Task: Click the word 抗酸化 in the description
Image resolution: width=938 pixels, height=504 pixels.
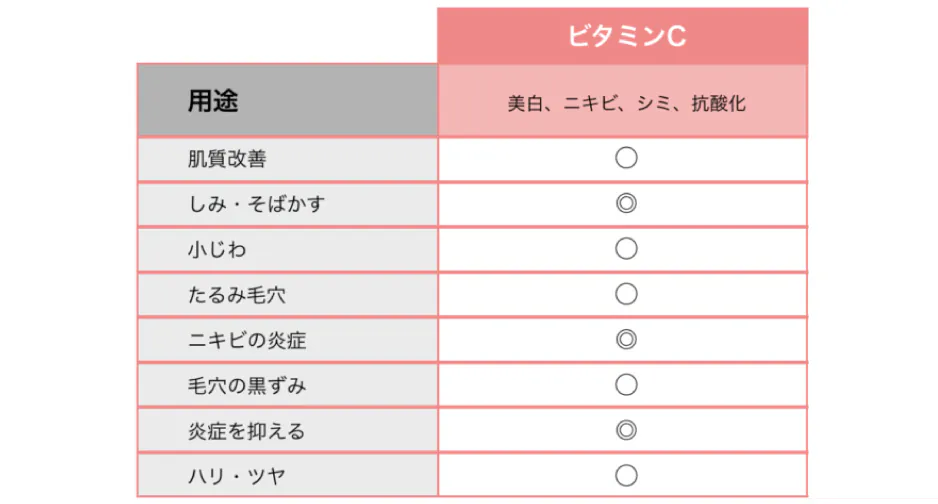Action: 718,102
